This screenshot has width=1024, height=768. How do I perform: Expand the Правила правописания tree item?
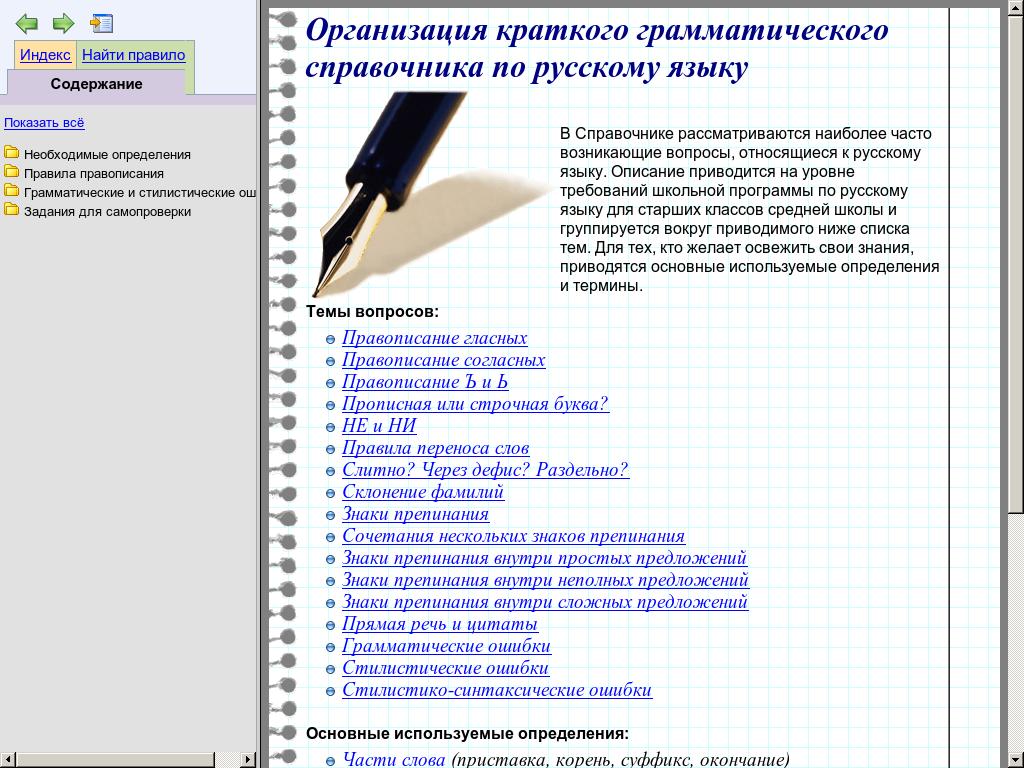coord(94,173)
